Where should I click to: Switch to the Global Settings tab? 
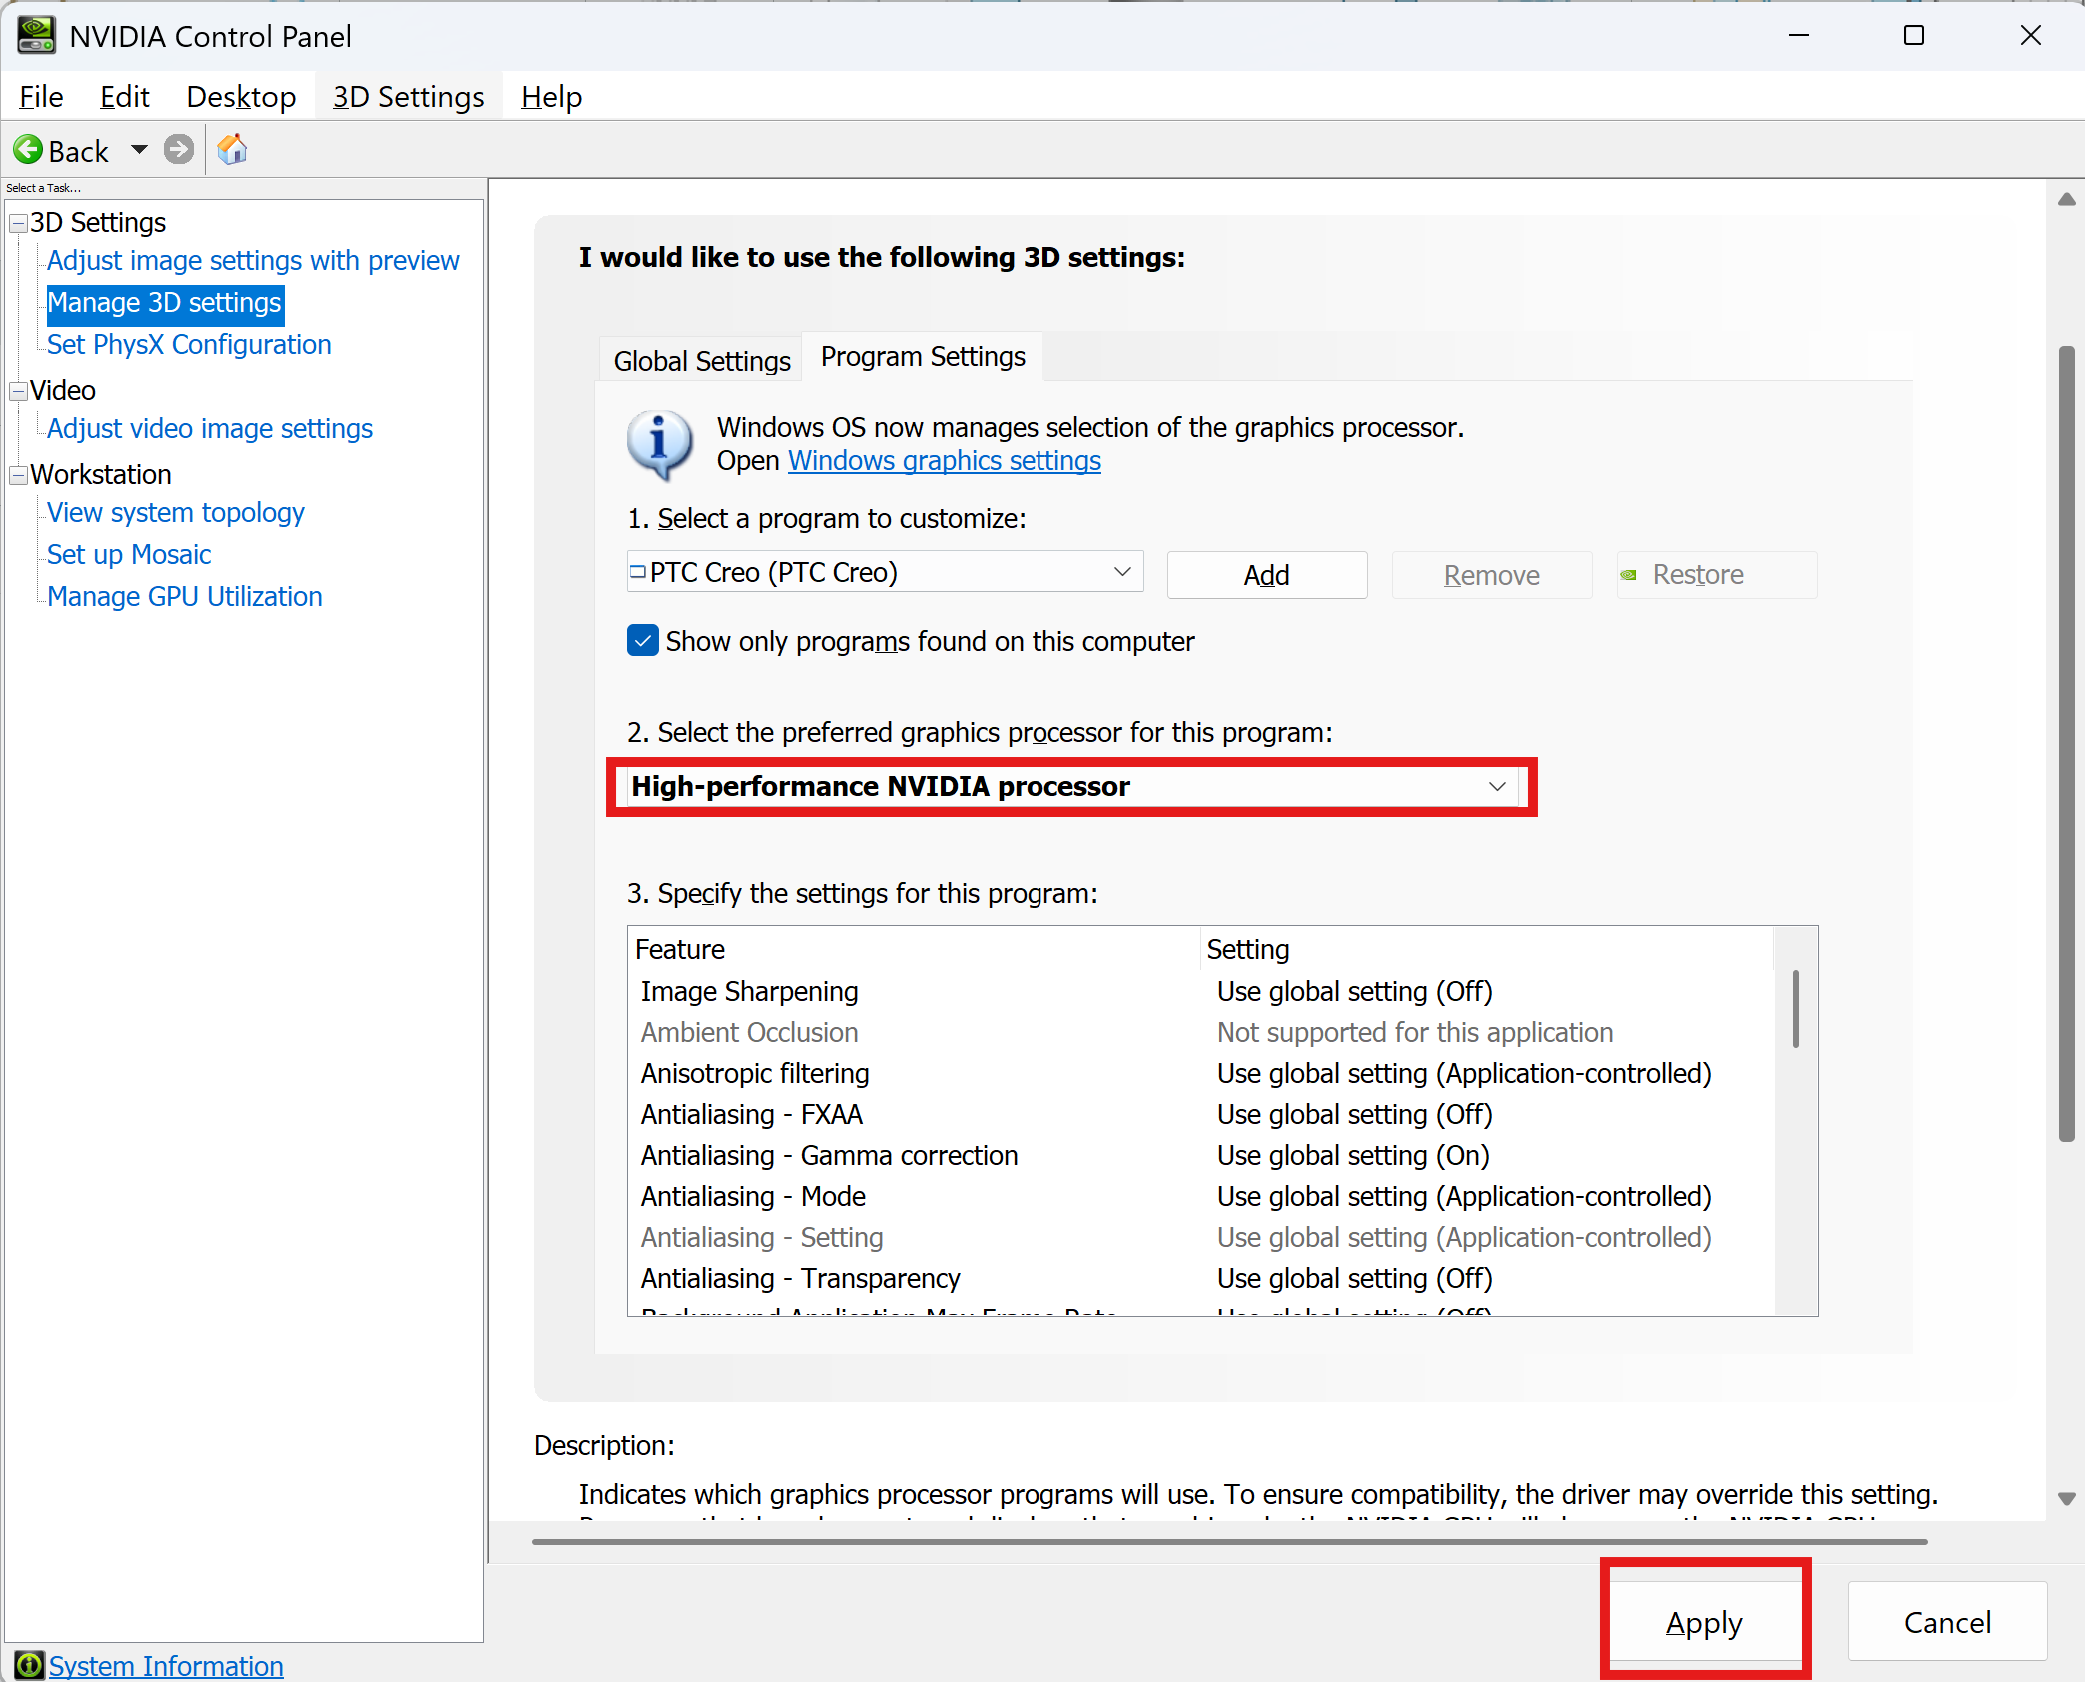click(702, 361)
